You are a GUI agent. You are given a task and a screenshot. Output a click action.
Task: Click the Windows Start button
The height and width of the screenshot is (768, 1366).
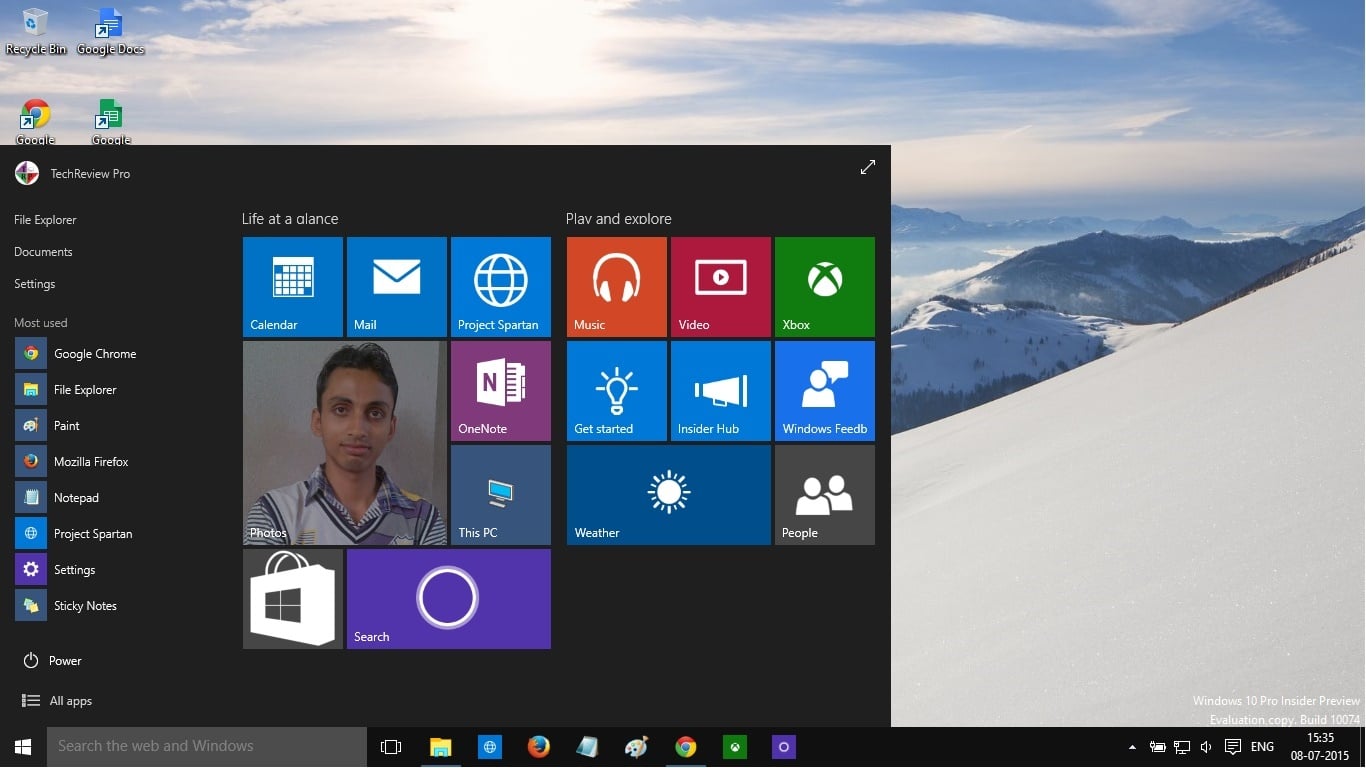[x=23, y=747]
